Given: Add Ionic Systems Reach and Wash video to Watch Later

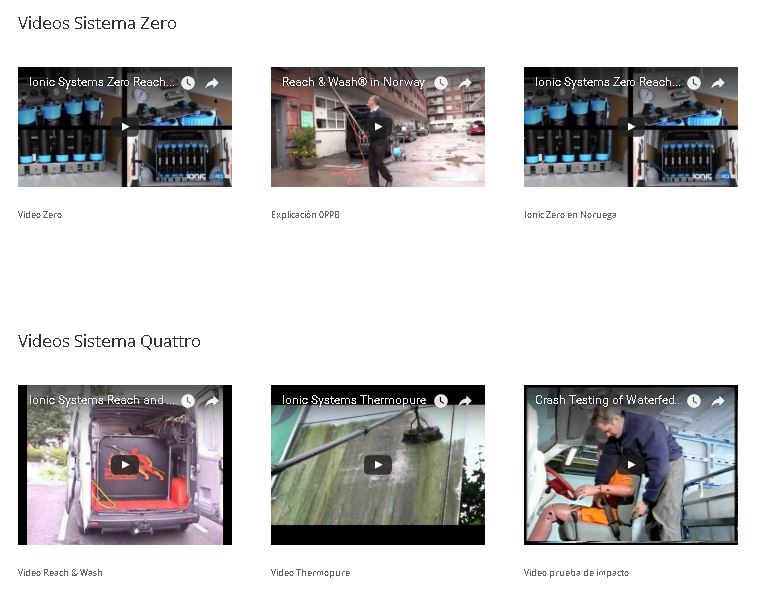Looking at the screenshot, I should 188,401.
